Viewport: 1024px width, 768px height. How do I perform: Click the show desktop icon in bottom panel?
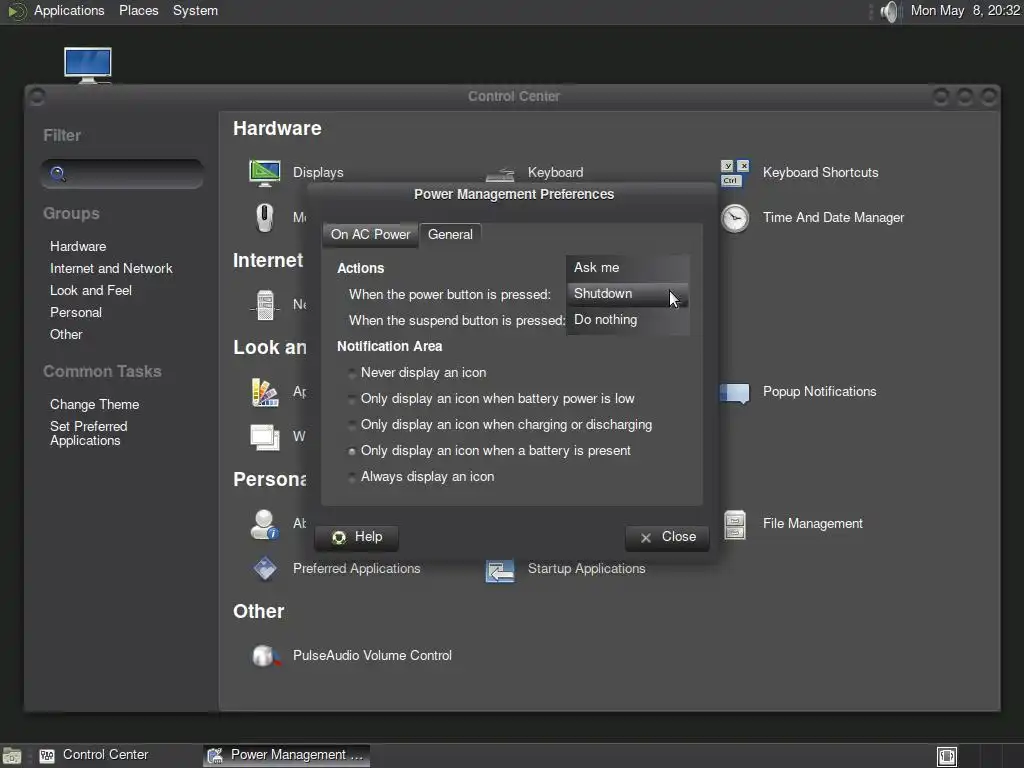point(12,756)
